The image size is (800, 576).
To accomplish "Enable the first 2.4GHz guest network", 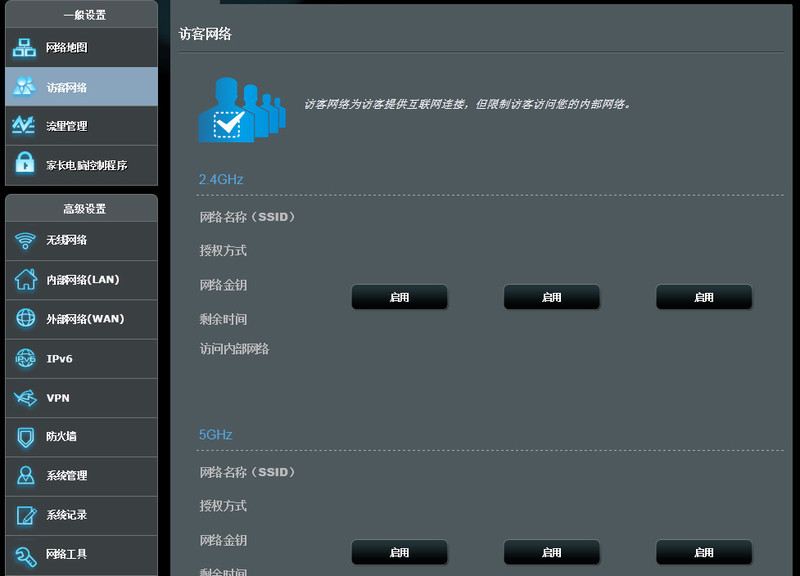I will pos(399,297).
